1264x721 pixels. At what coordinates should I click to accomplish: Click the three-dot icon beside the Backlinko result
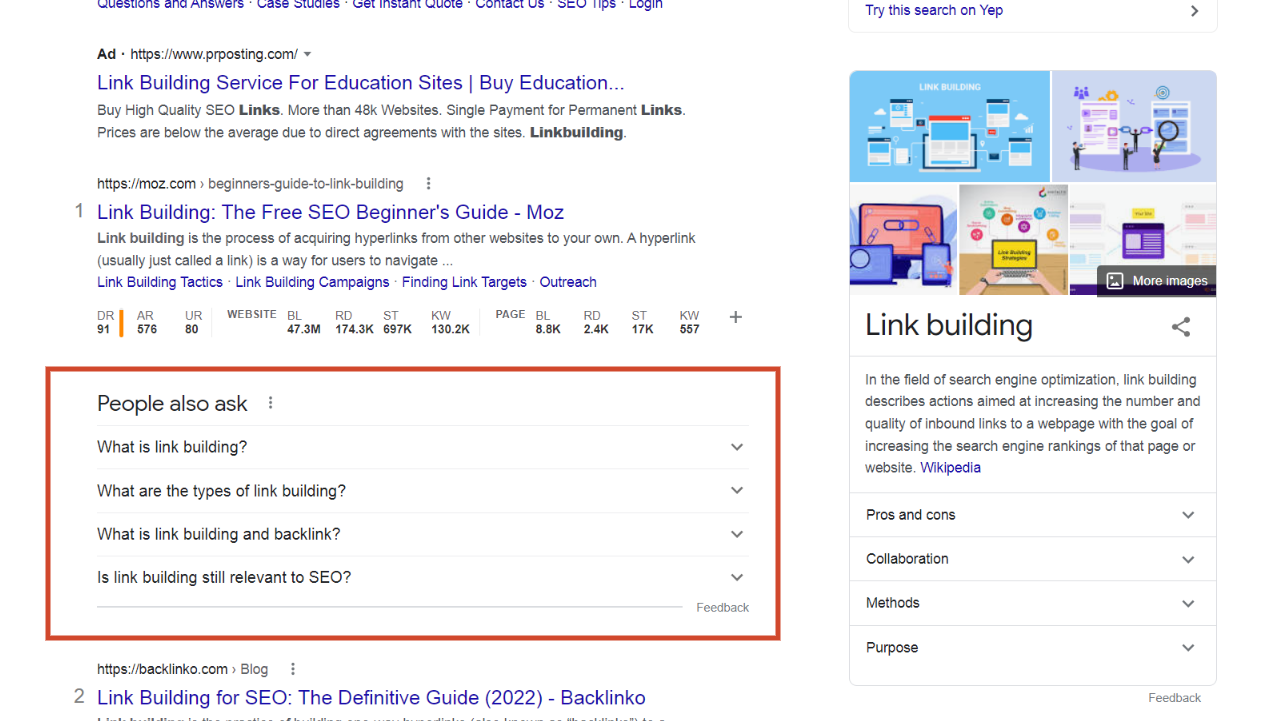[x=292, y=668]
